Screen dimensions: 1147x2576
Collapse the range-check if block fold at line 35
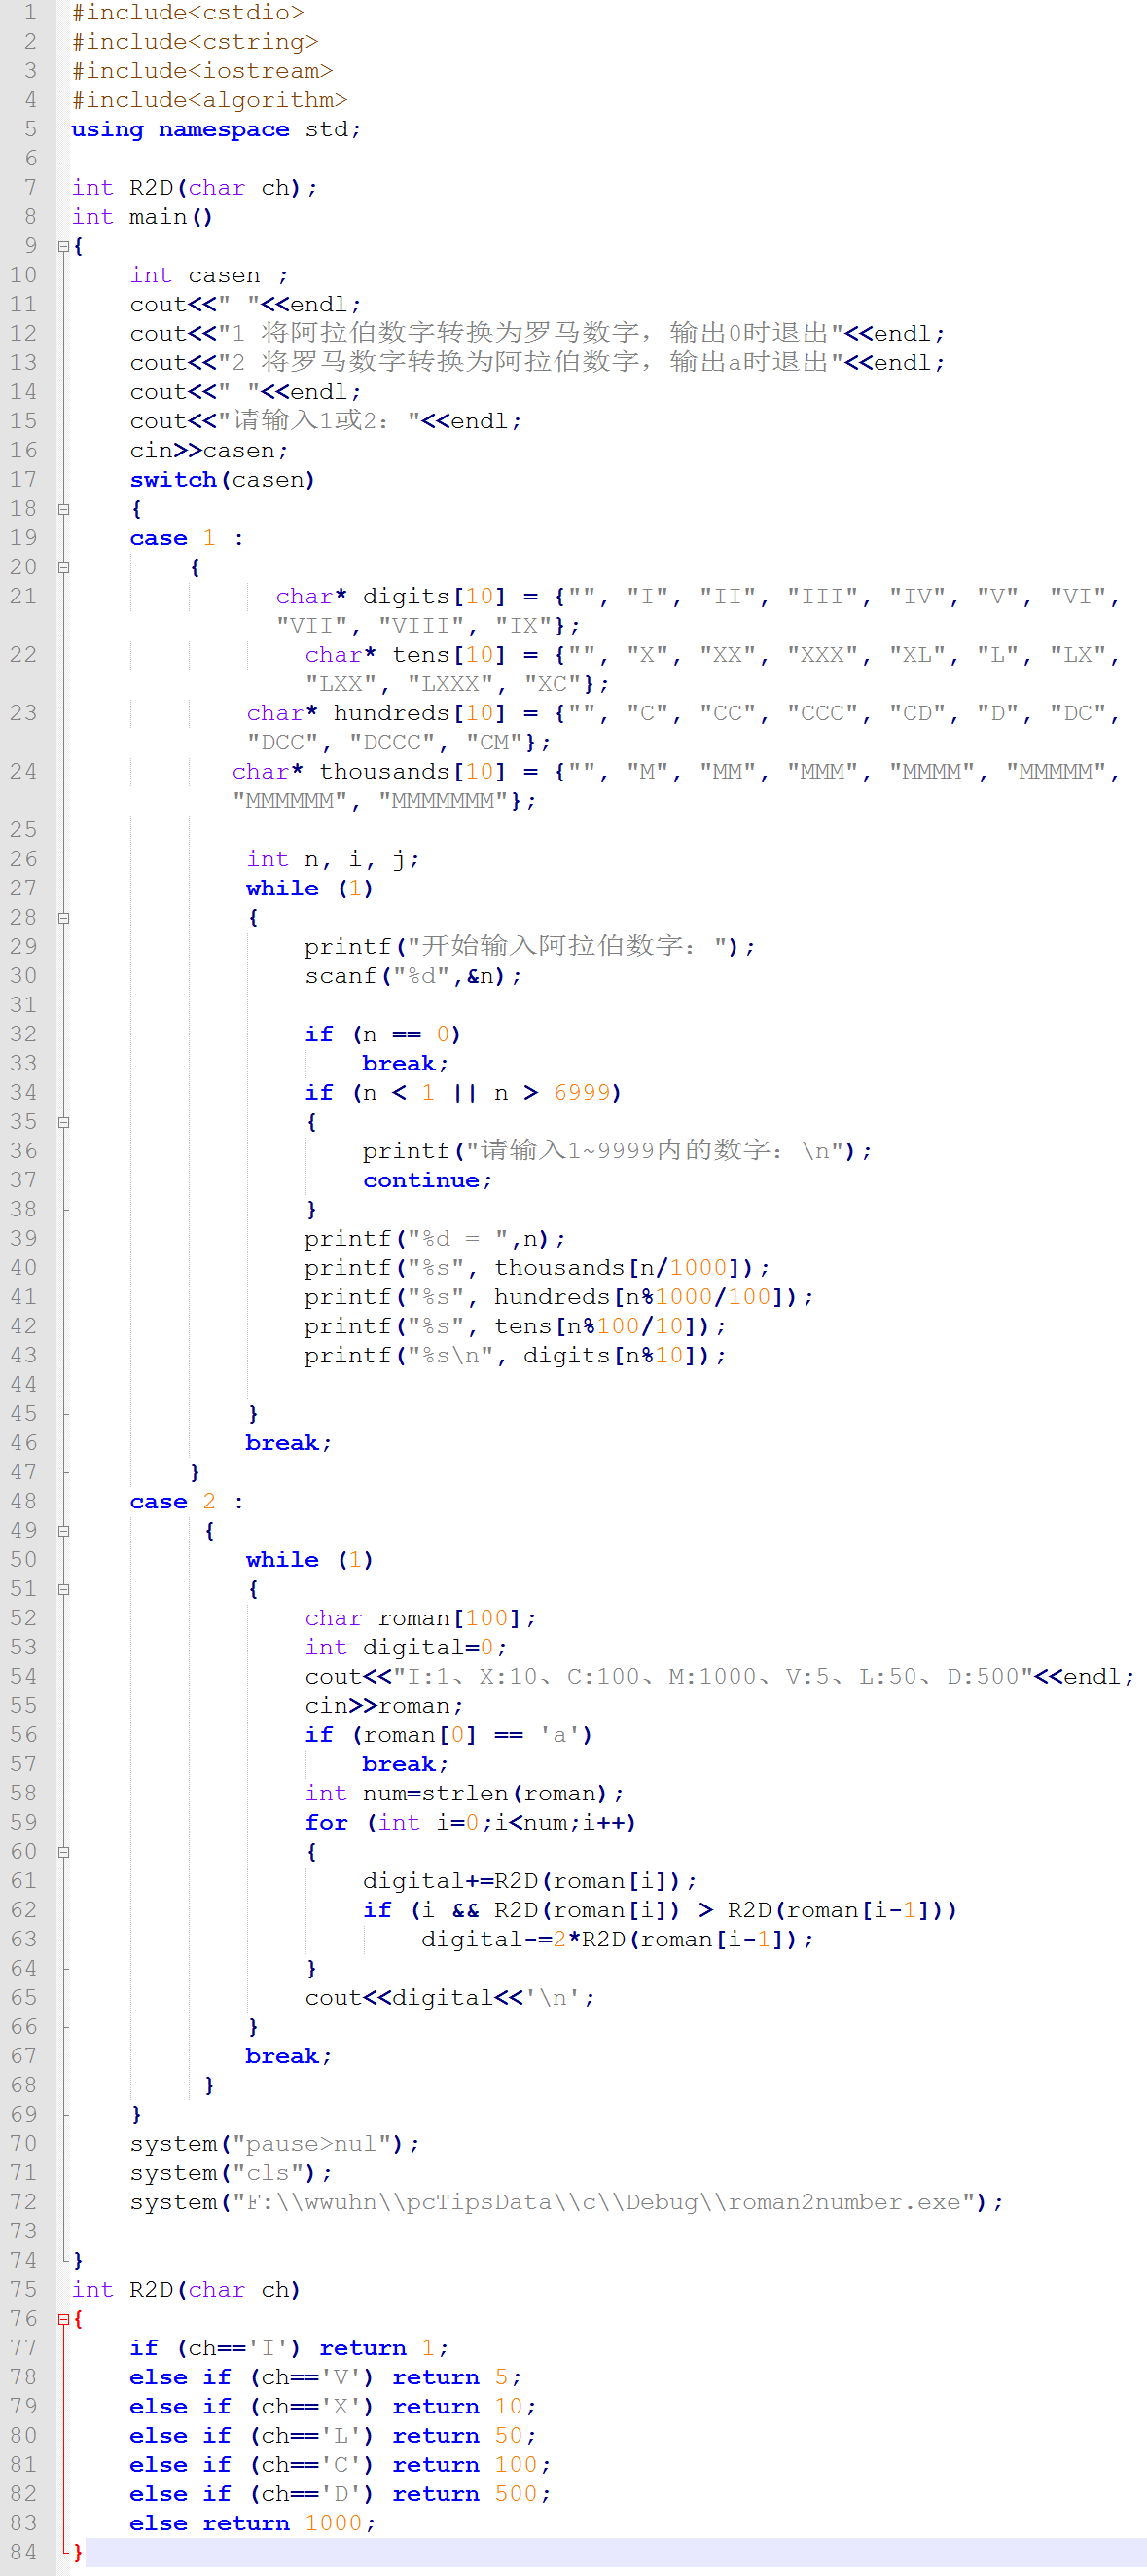63,1122
